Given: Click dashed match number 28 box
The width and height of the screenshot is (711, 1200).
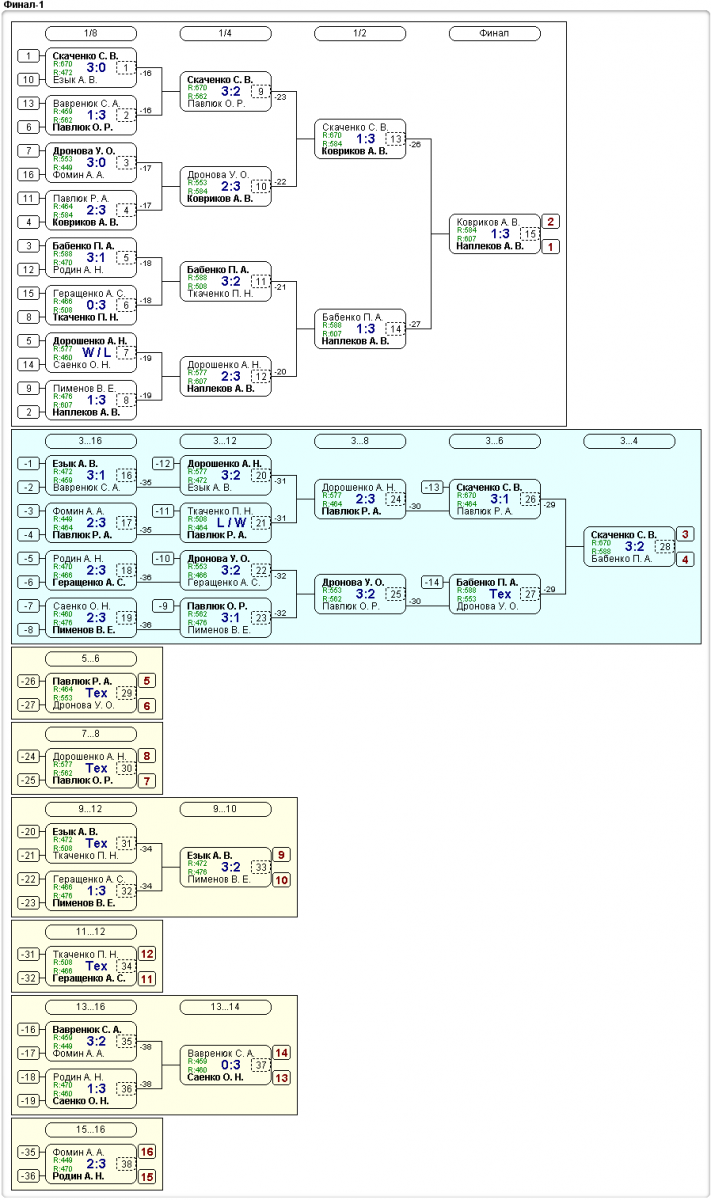Looking at the screenshot, I should (664, 546).
